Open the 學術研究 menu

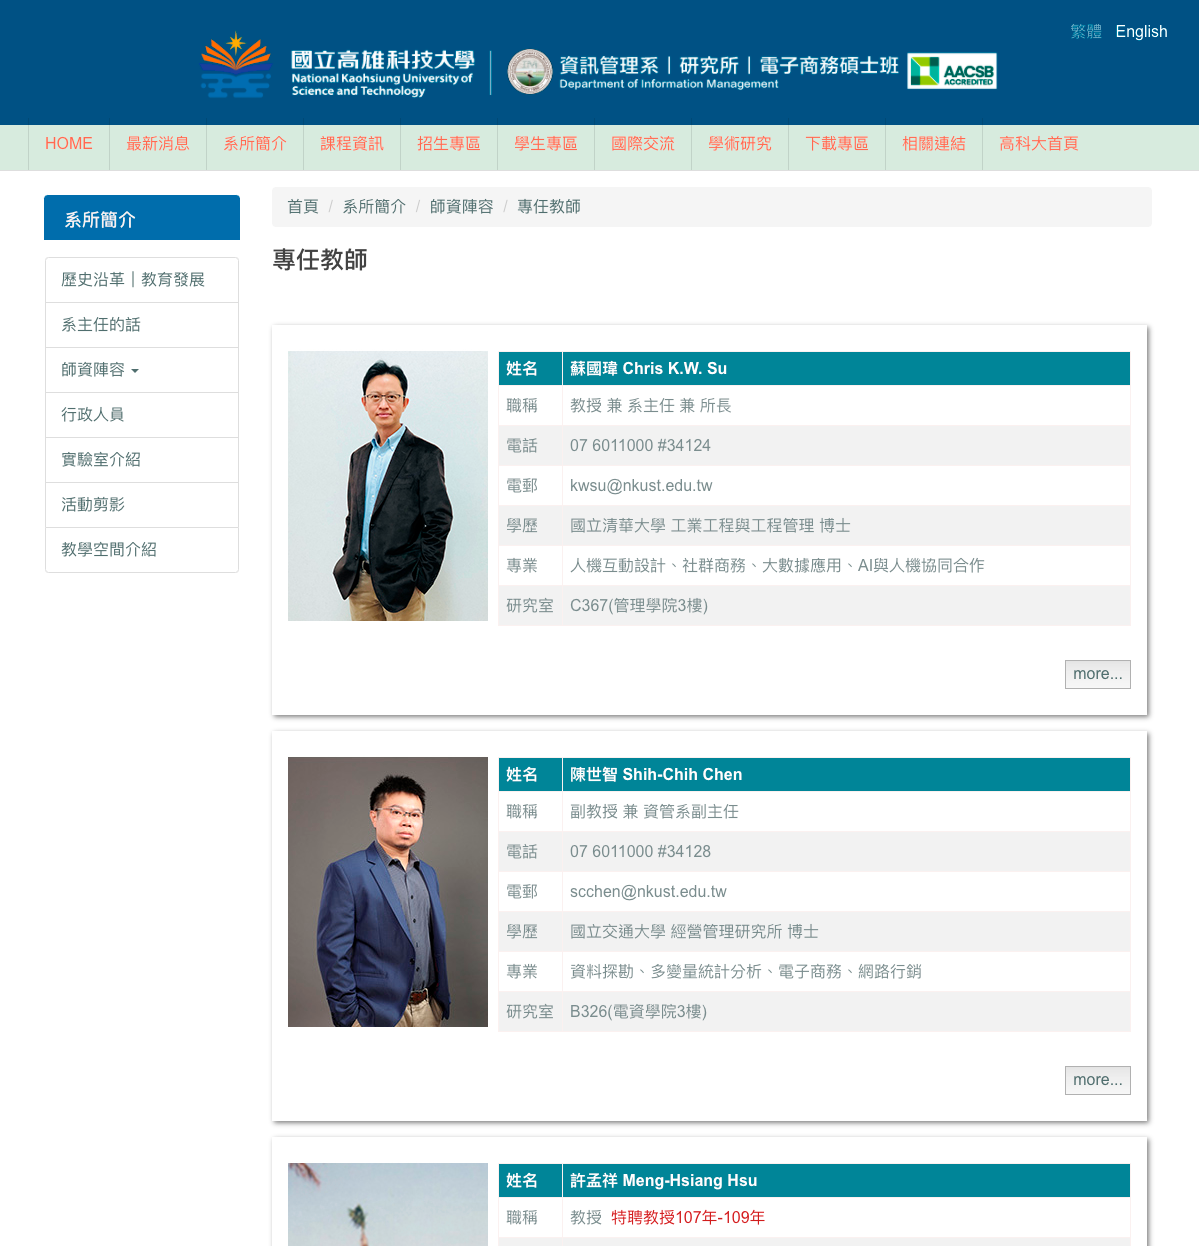point(740,144)
